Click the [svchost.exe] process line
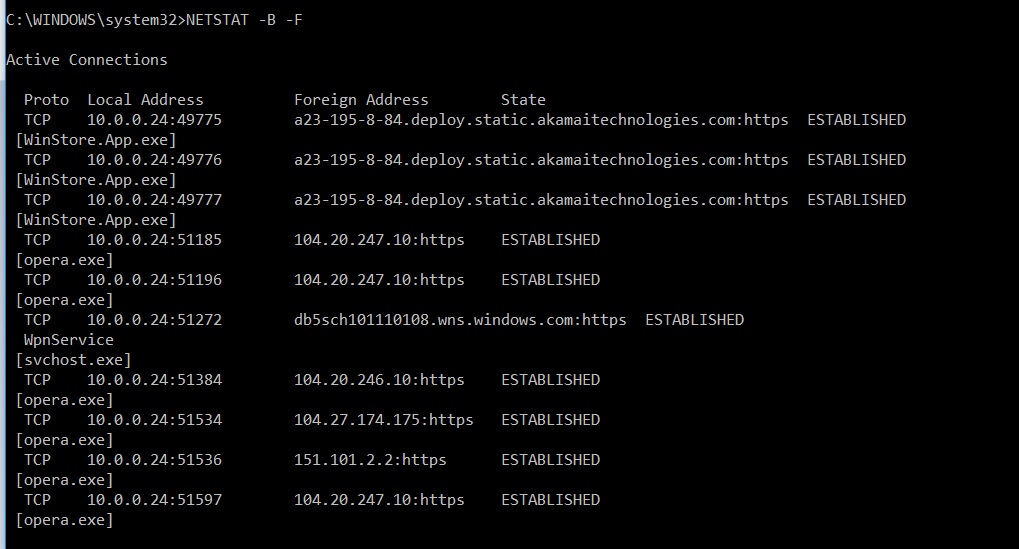Viewport: 1019px width, 549px height. pos(73,361)
